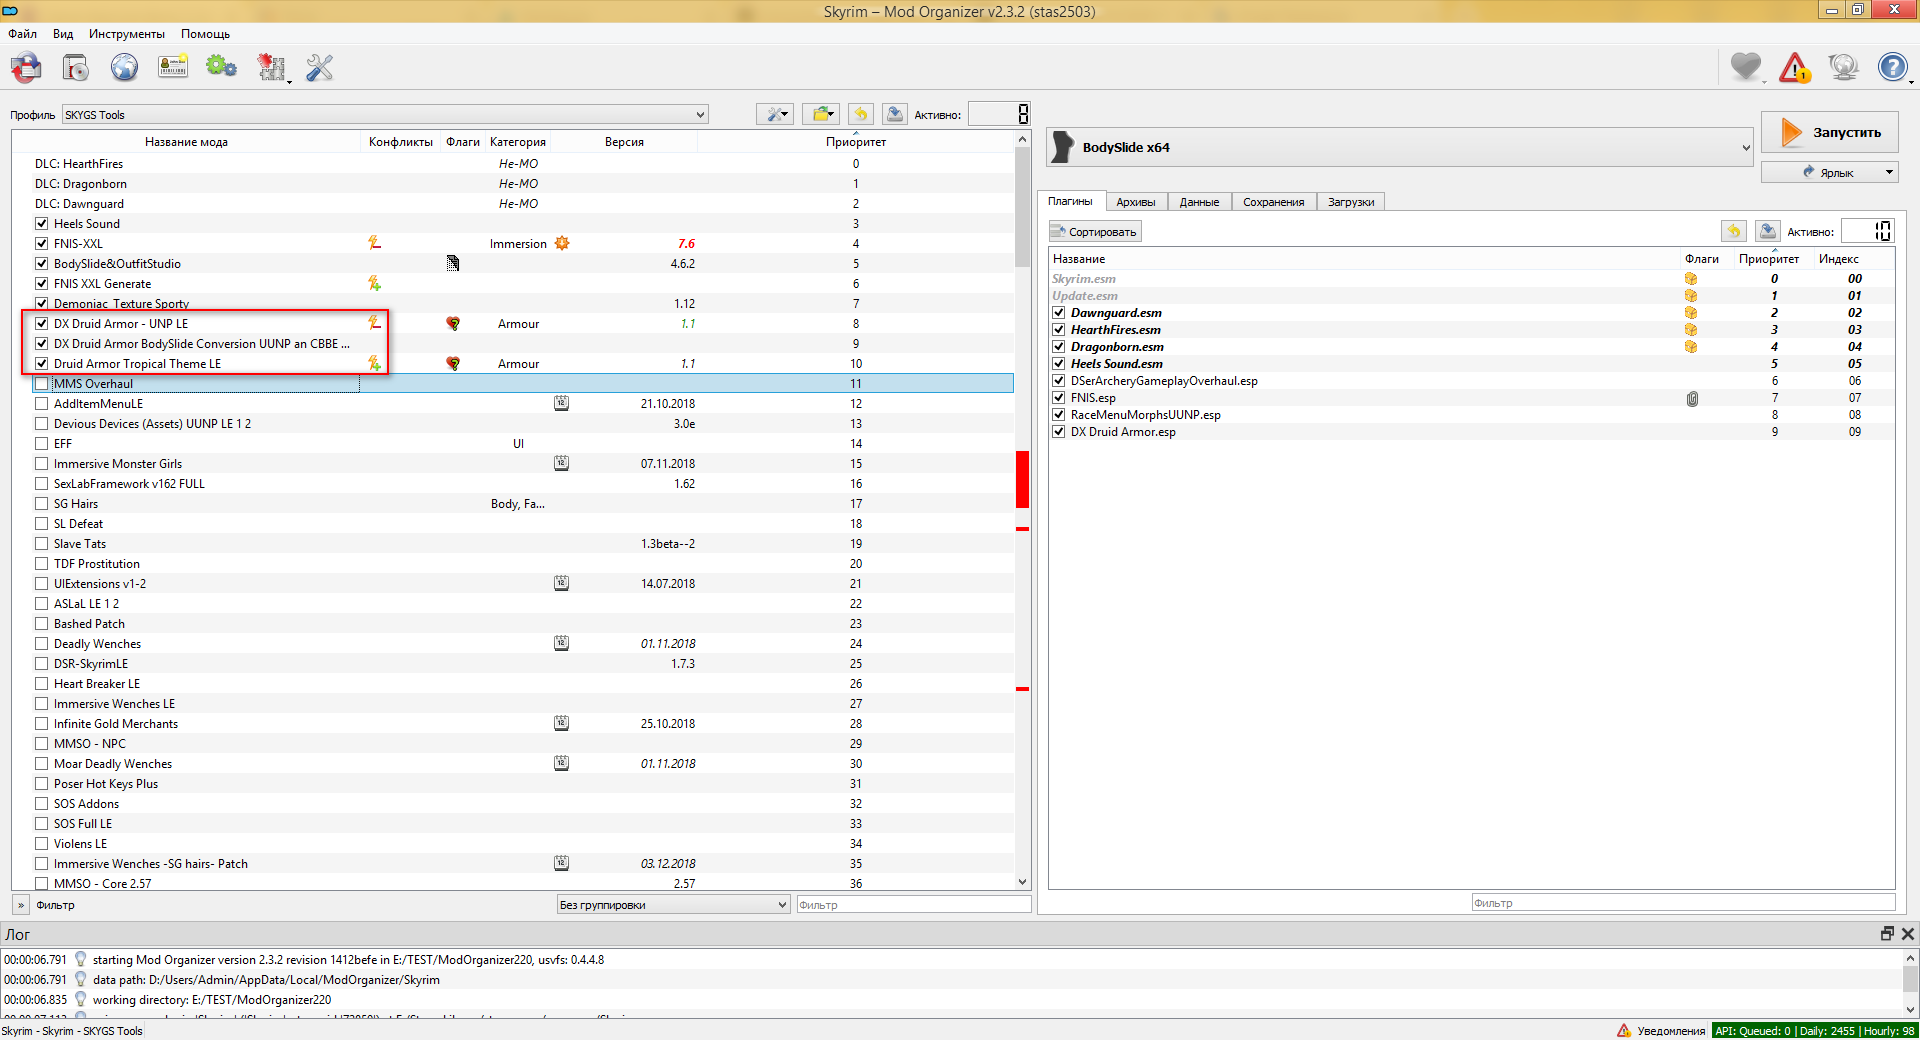Click the heart flag icon on DX Druid Armor row
Image resolution: width=1920 pixels, height=1040 pixels.
[453, 323]
